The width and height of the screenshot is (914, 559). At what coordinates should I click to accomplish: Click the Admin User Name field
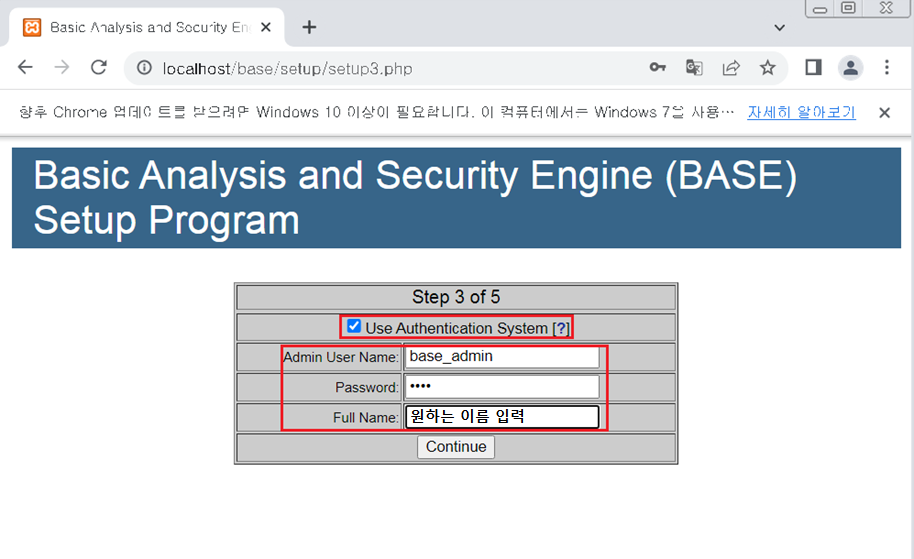coord(502,357)
